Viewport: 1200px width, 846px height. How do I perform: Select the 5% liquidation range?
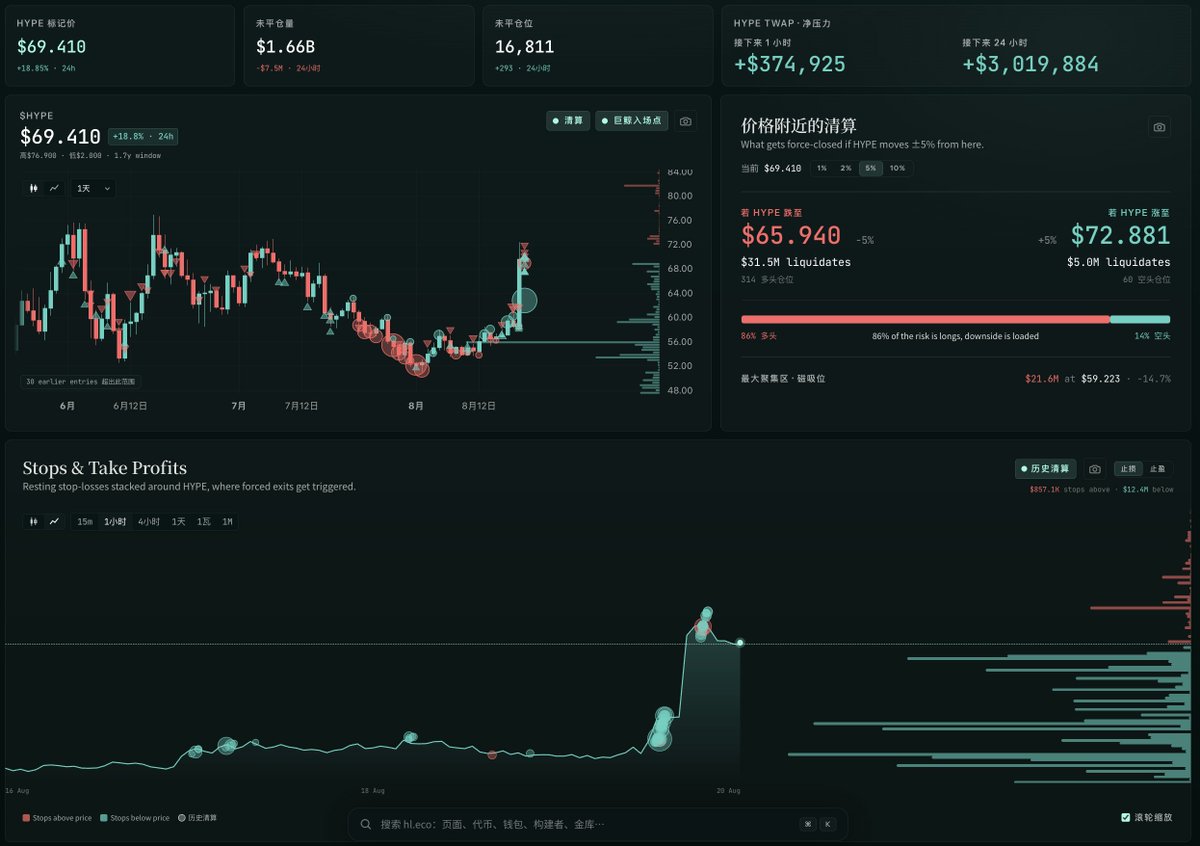click(870, 168)
